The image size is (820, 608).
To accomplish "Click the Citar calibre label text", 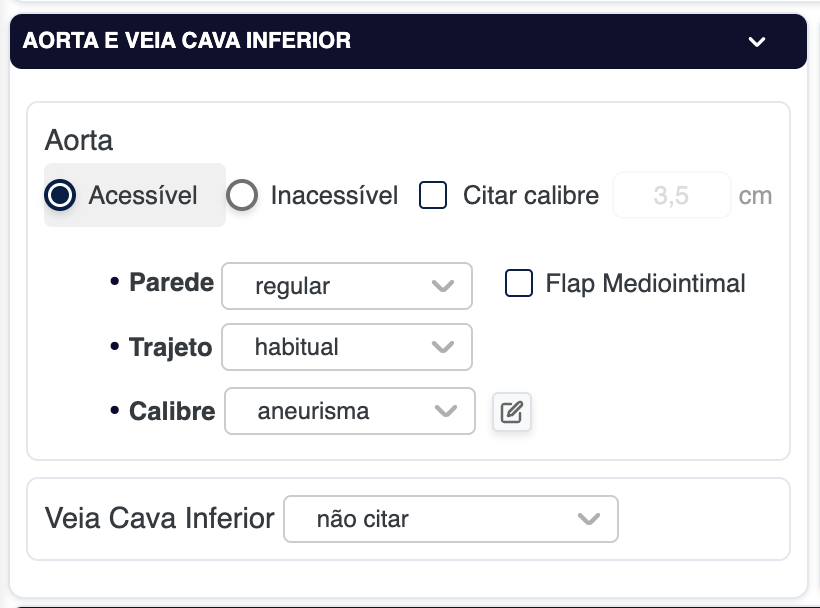I will (x=531, y=195).
